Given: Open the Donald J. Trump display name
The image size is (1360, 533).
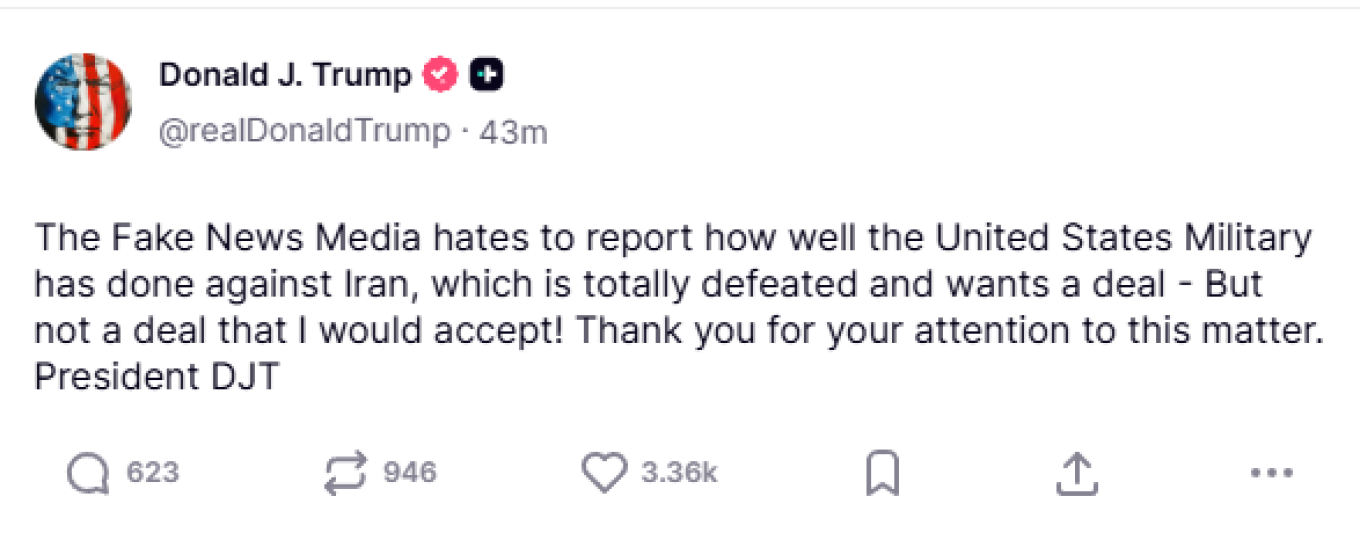Looking at the screenshot, I should pos(285,75).
